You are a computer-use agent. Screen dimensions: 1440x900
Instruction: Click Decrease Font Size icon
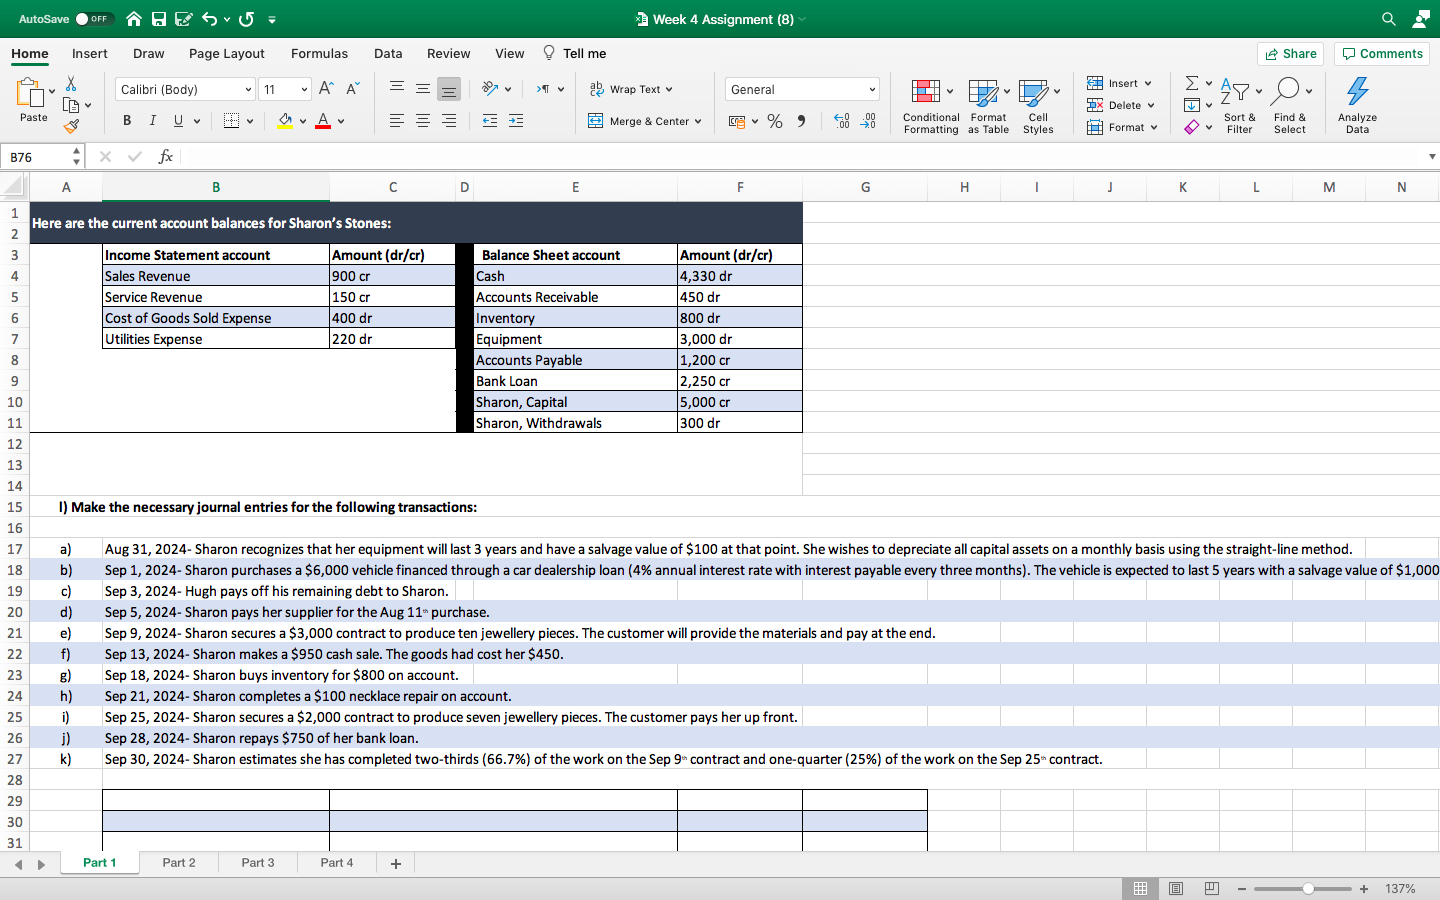click(352, 89)
